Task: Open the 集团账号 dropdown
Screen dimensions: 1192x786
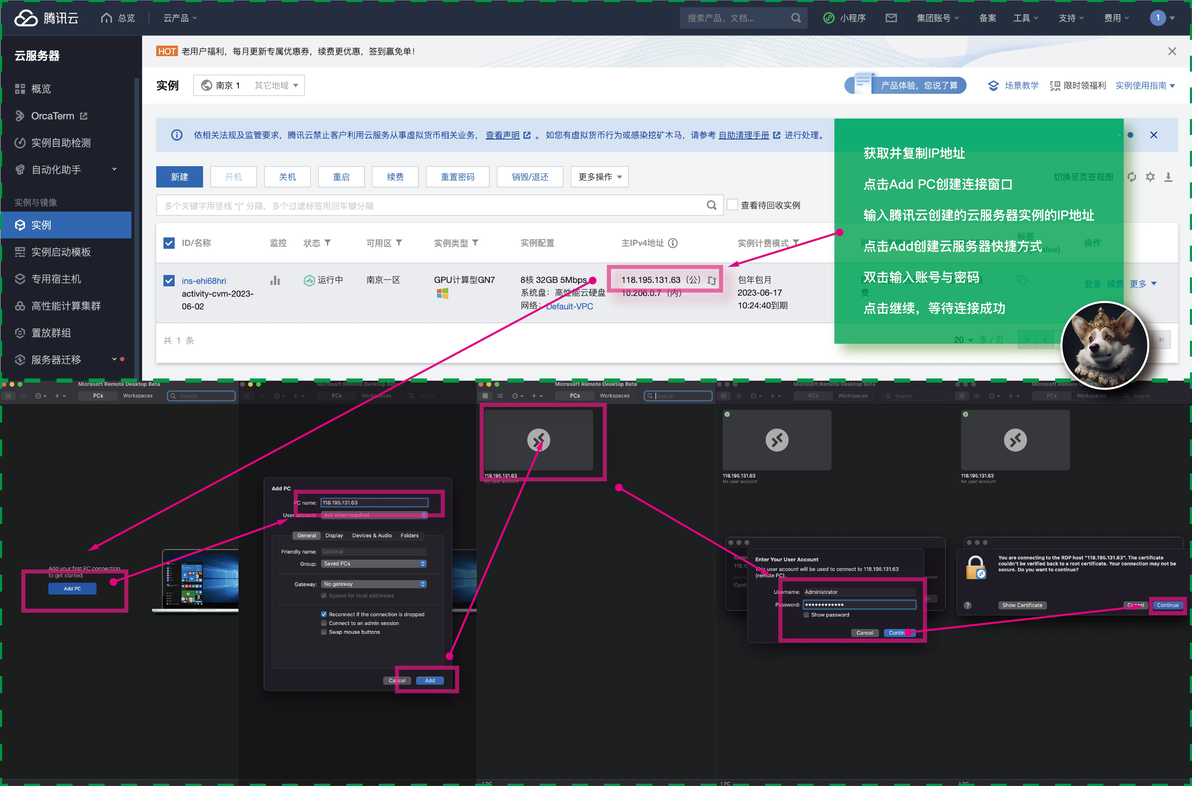Action: tap(937, 17)
